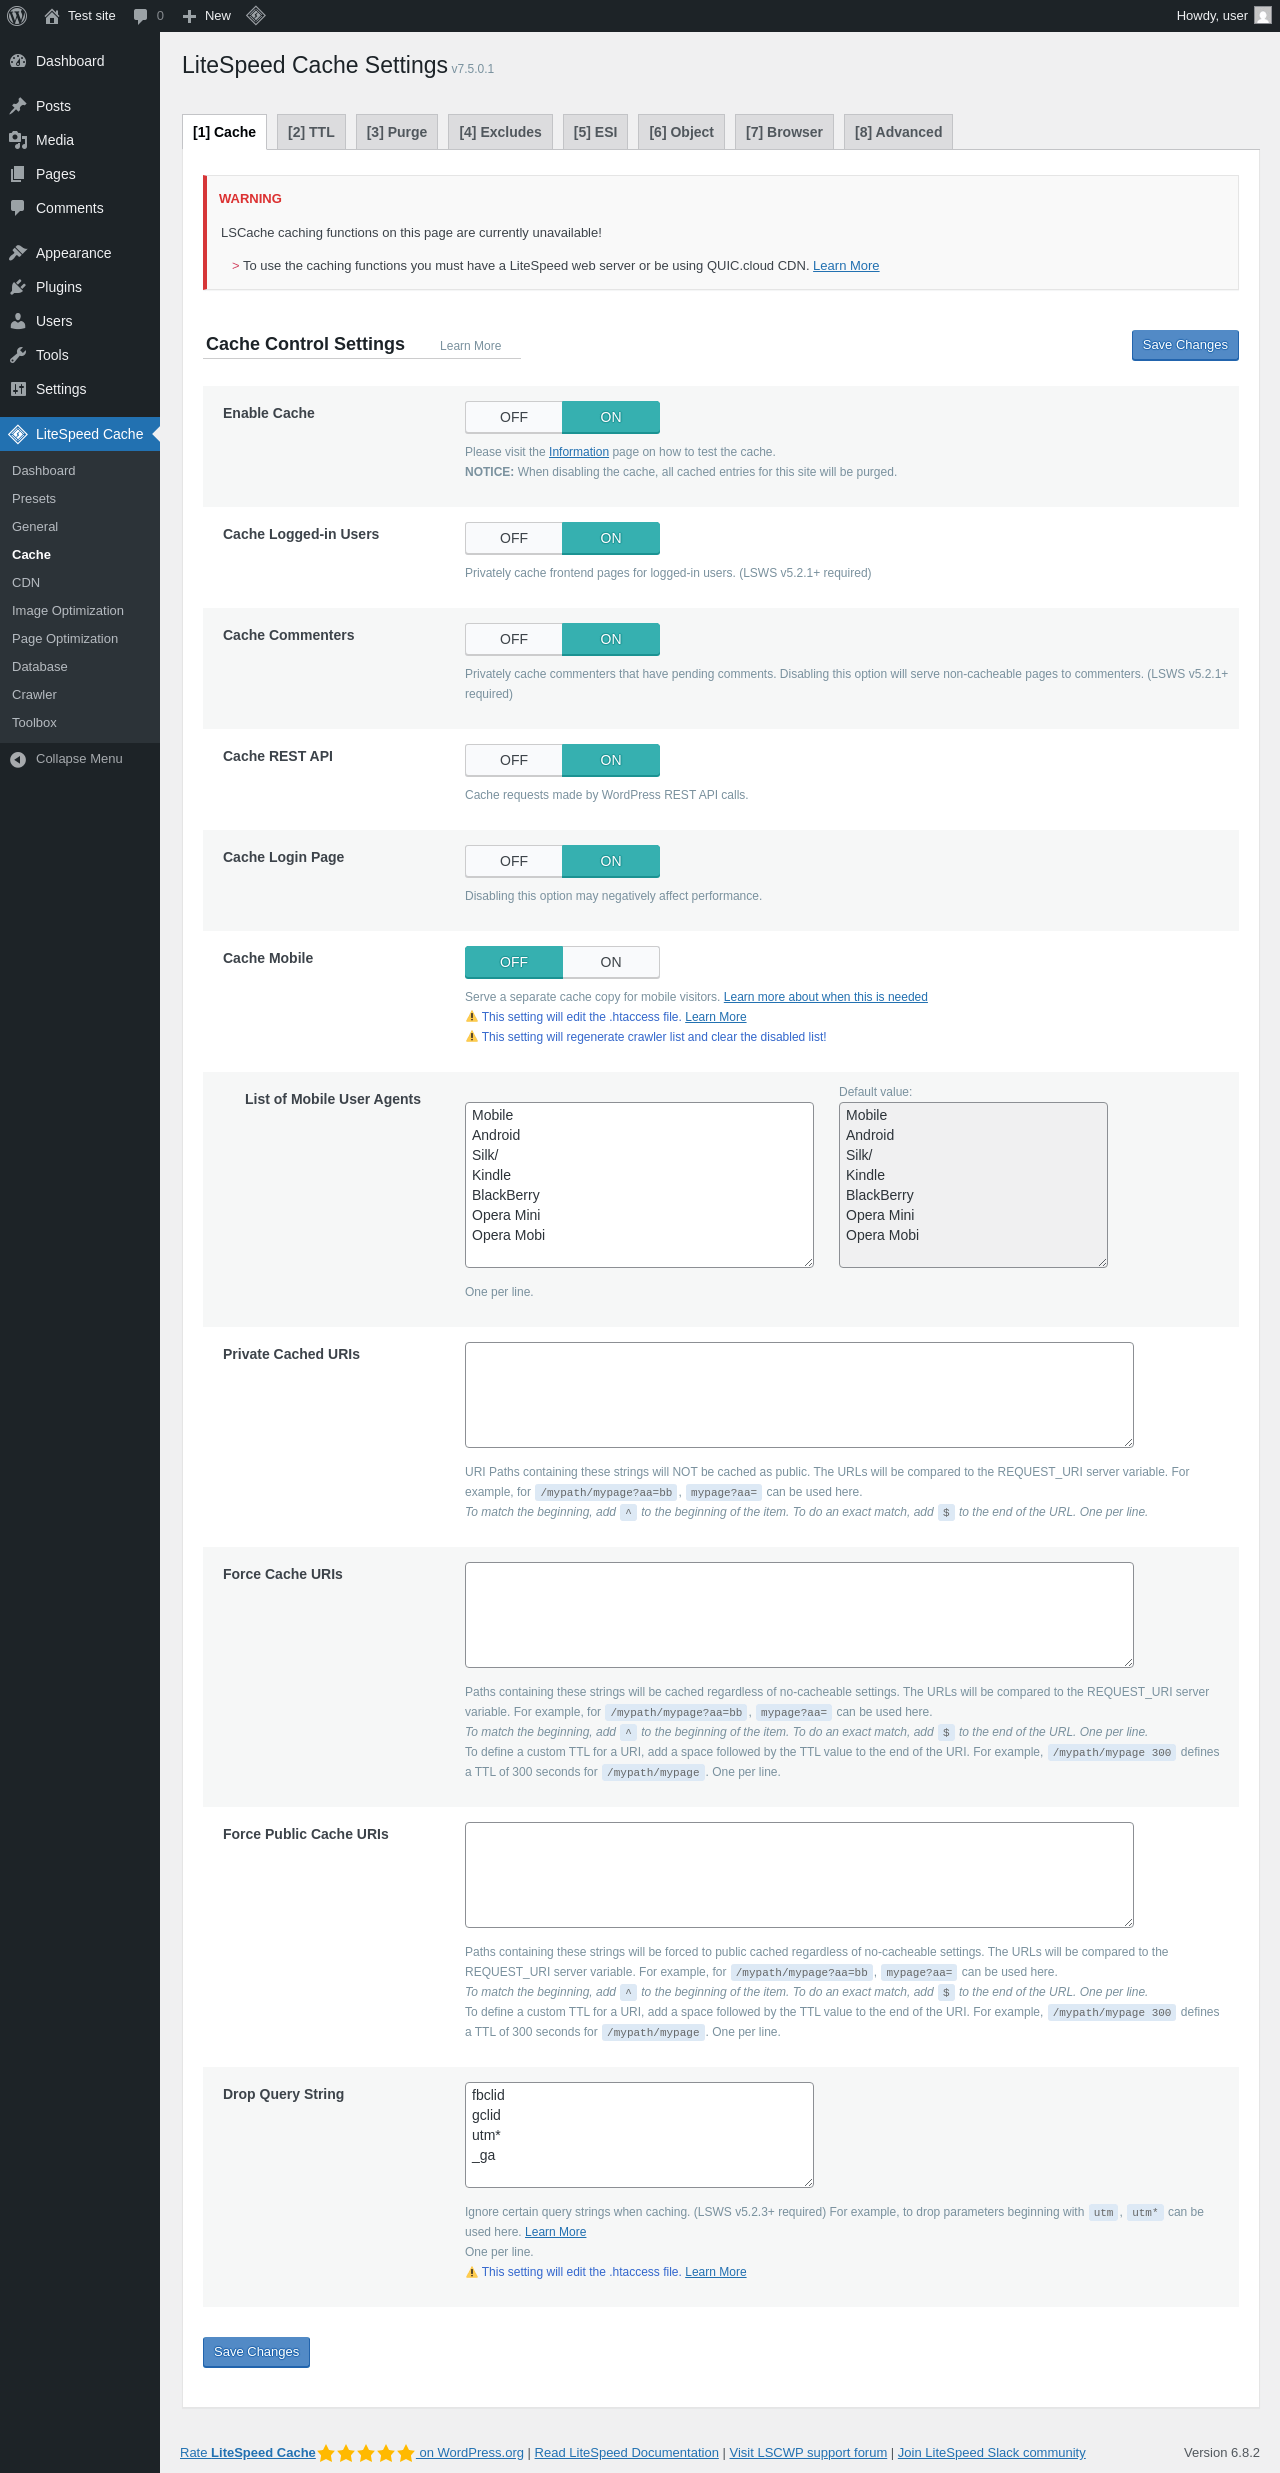Click the Read LiteSpeed Documentation link

pyautogui.click(x=627, y=2453)
